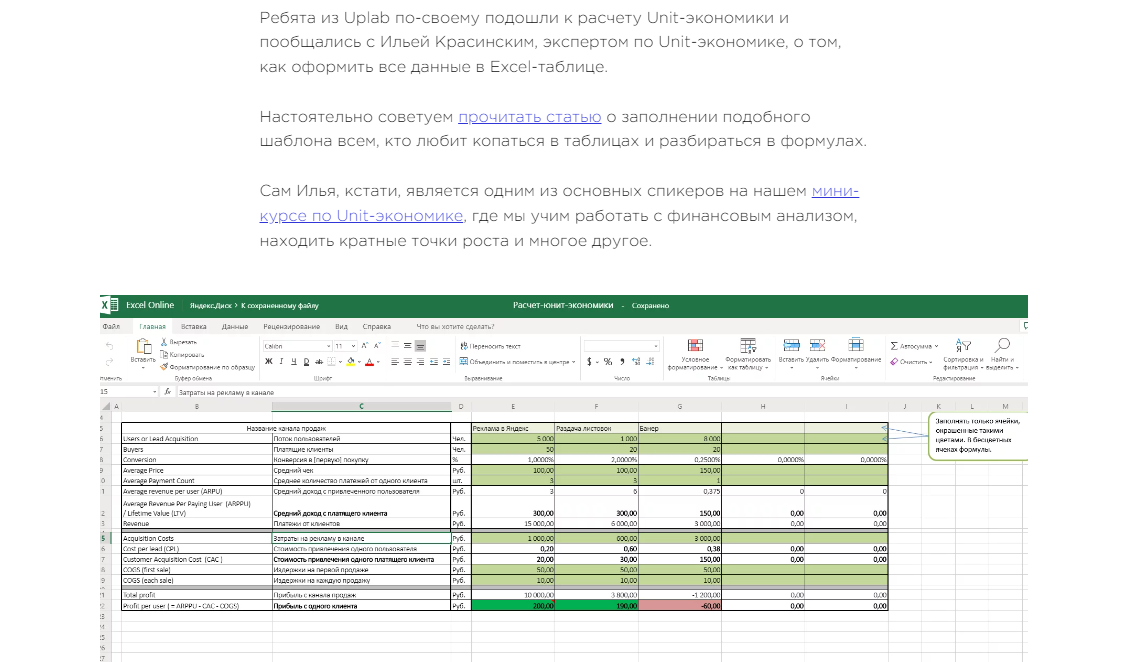Click Форматировать как таблицу icon
Viewport: 1137px width, 662px height.
click(748, 345)
